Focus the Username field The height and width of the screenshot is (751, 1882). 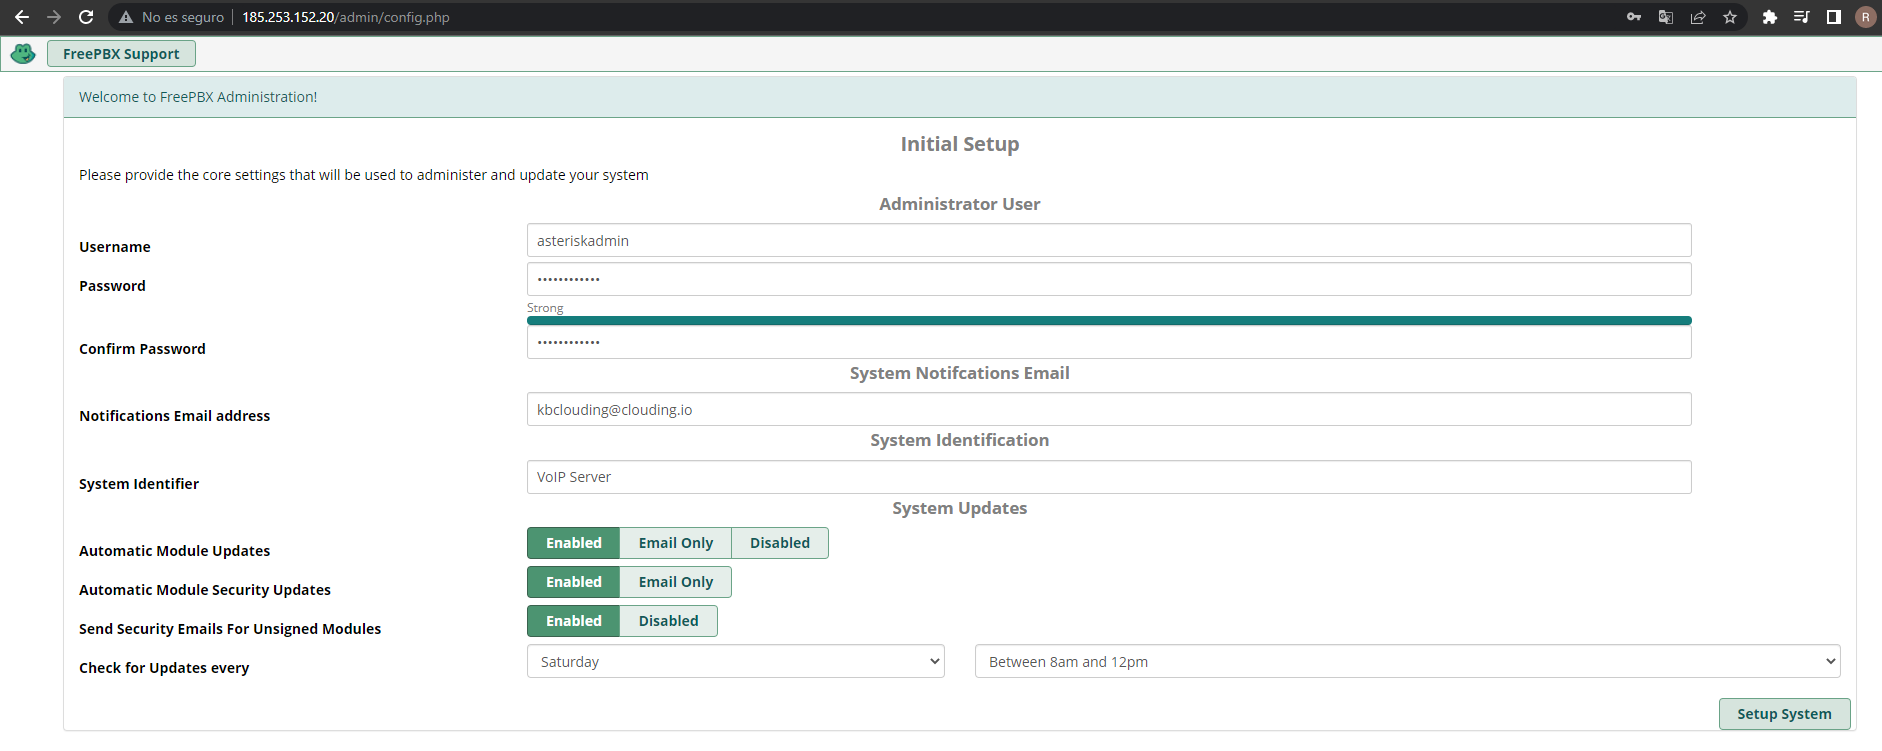[x=1109, y=240]
